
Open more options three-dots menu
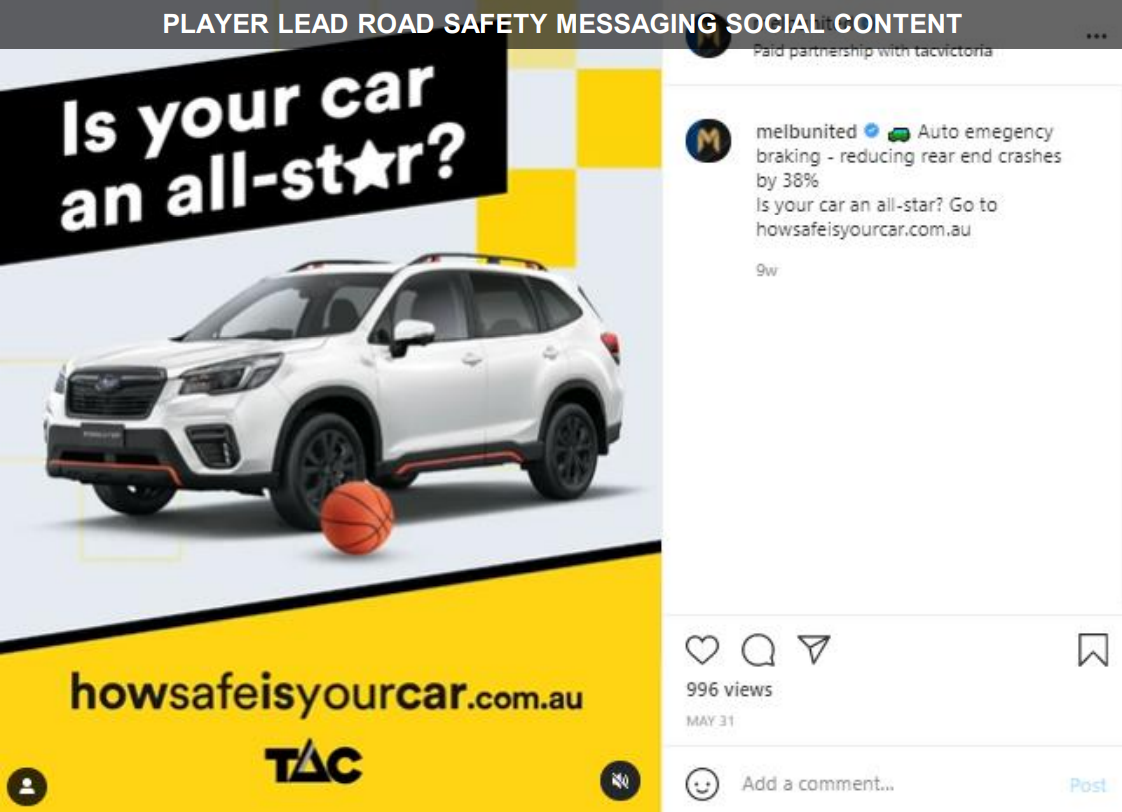(x=1096, y=36)
